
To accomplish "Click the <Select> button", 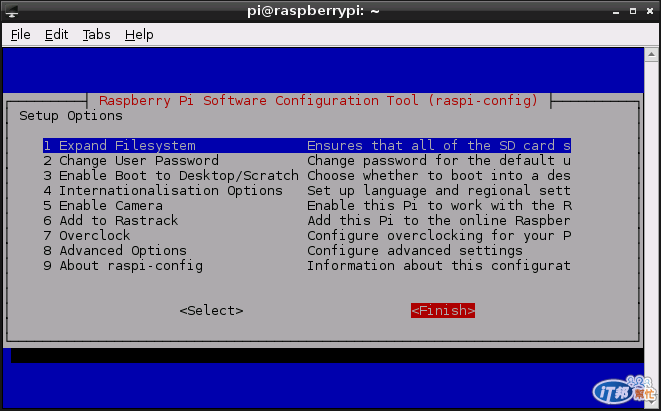I will pos(211,311).
